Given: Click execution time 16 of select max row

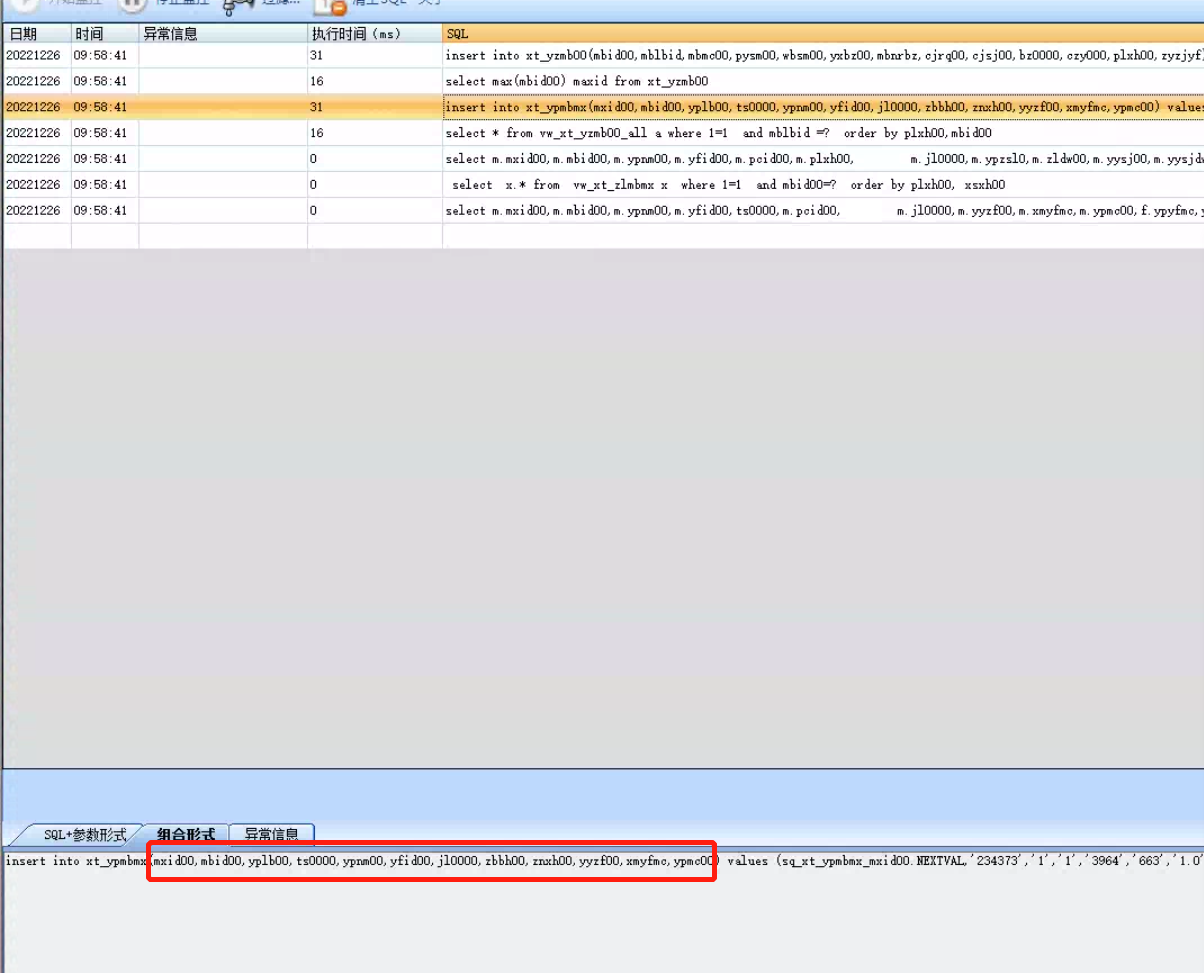Looking at the screenshot, I should (x=375, y=81).
